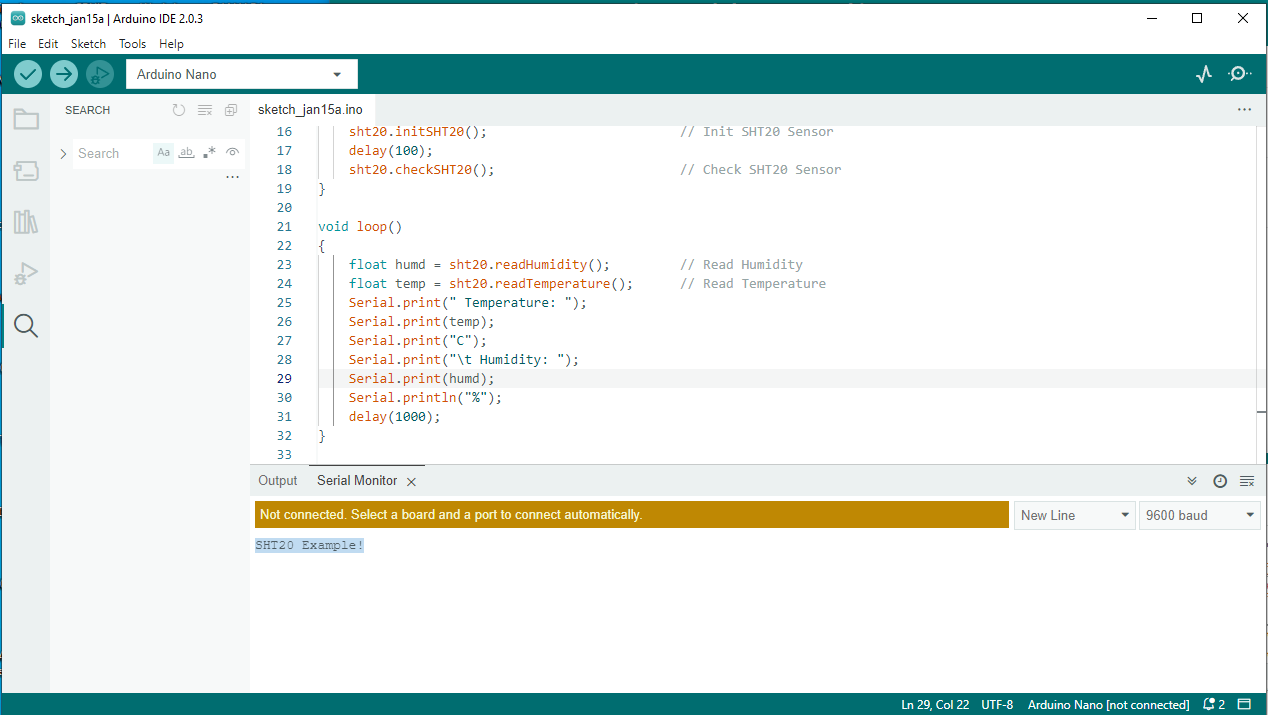Open the Serial Plotter icon
The image size is (1268, 715).
(1204, 74)
